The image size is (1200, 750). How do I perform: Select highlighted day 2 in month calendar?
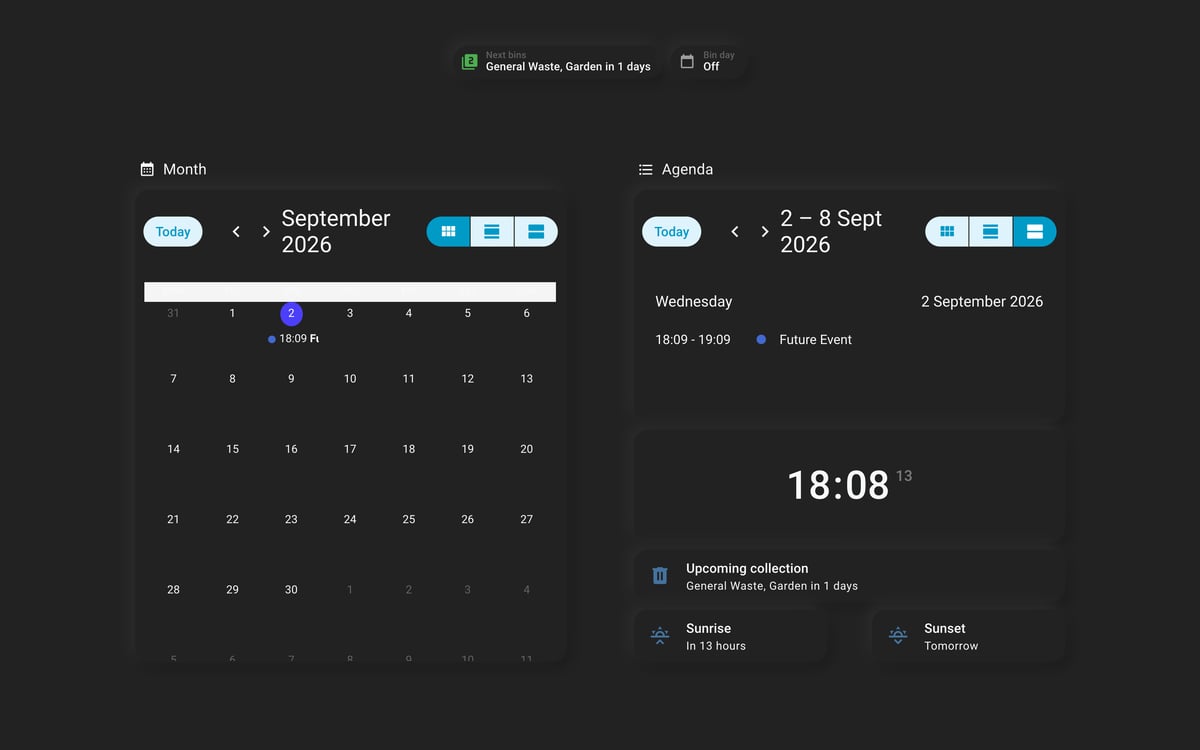click(291, 314)
